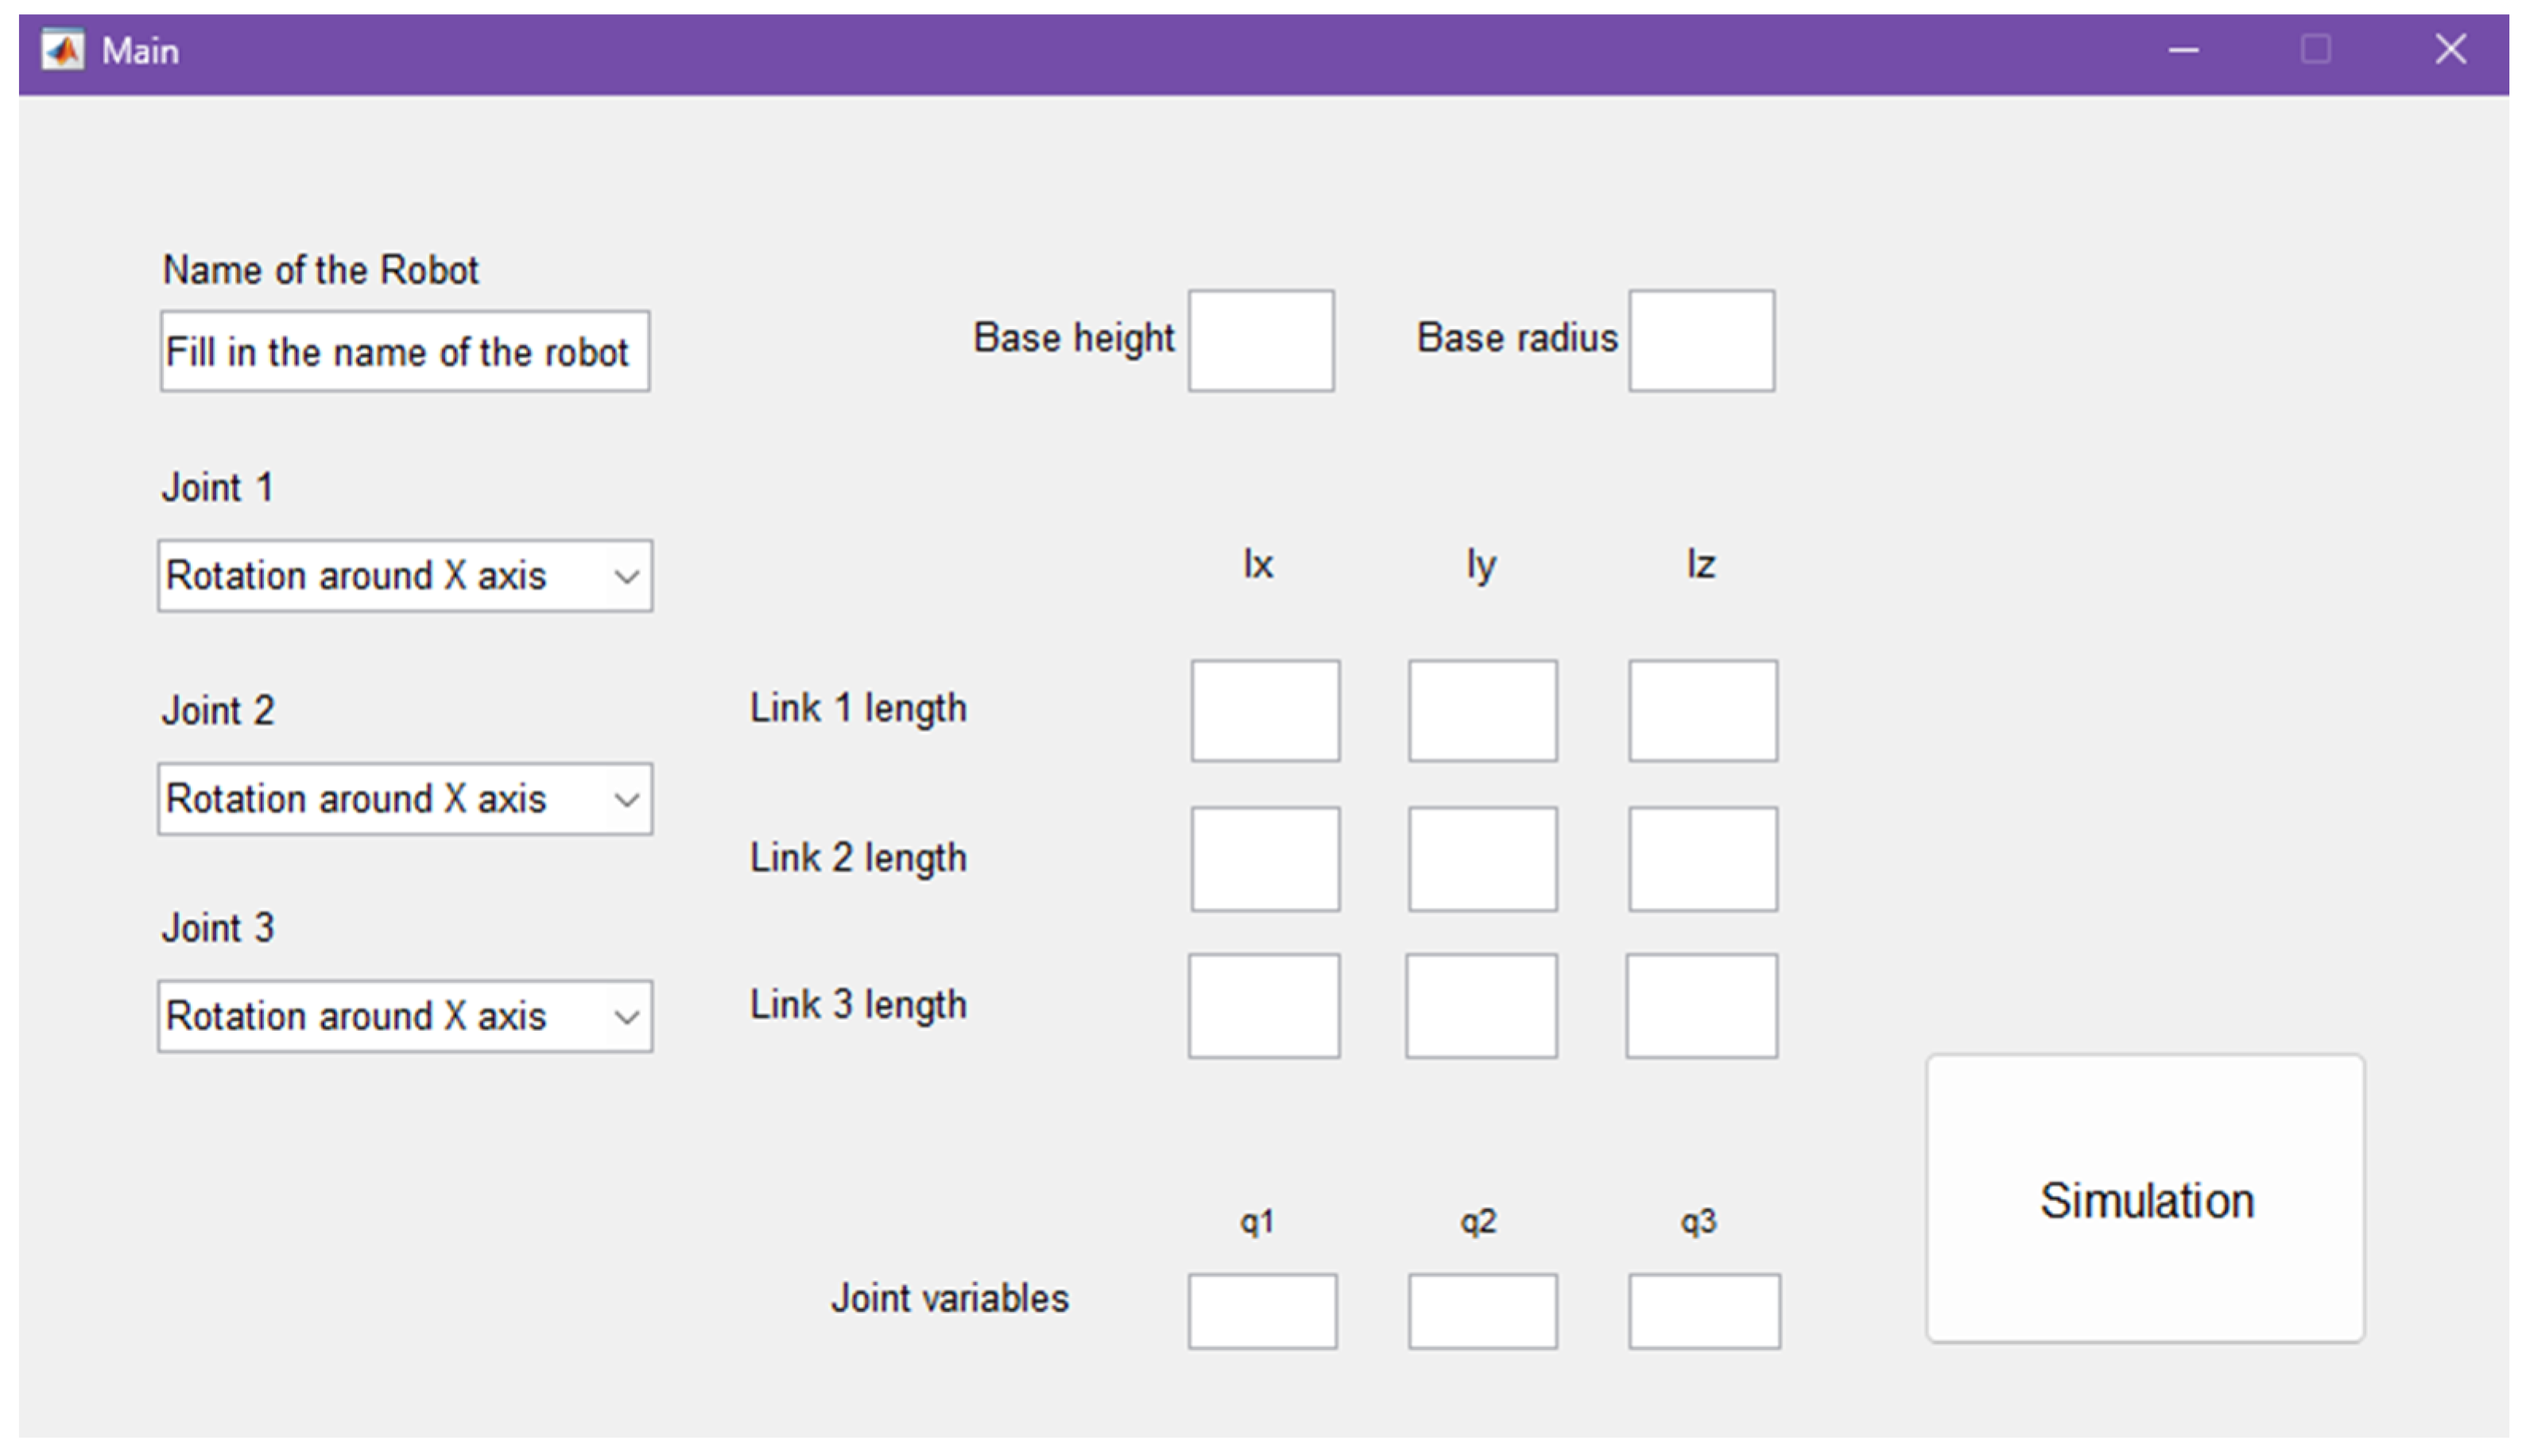Select the Base radius input box
The width and height of the screenshot is (2526, 1456).
pyautogui.click(x=1701, y=341)
